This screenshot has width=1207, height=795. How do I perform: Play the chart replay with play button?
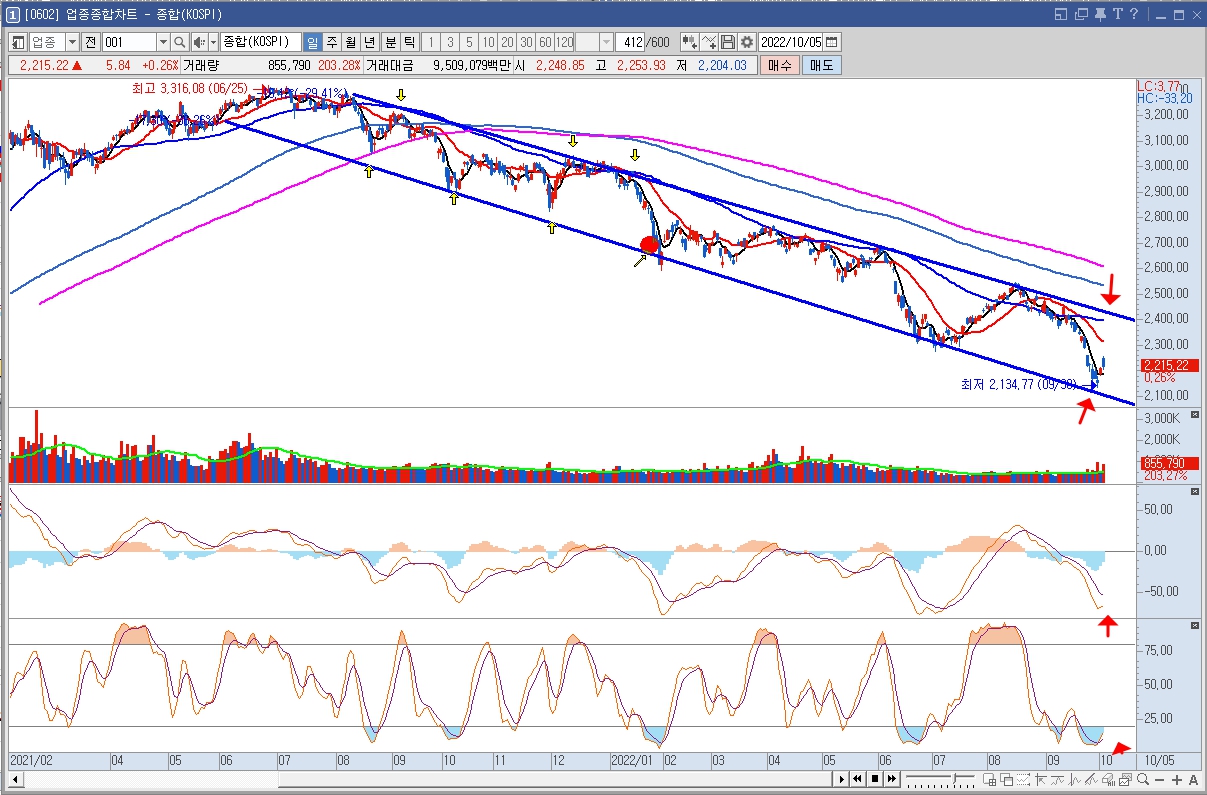coord(842,779)
